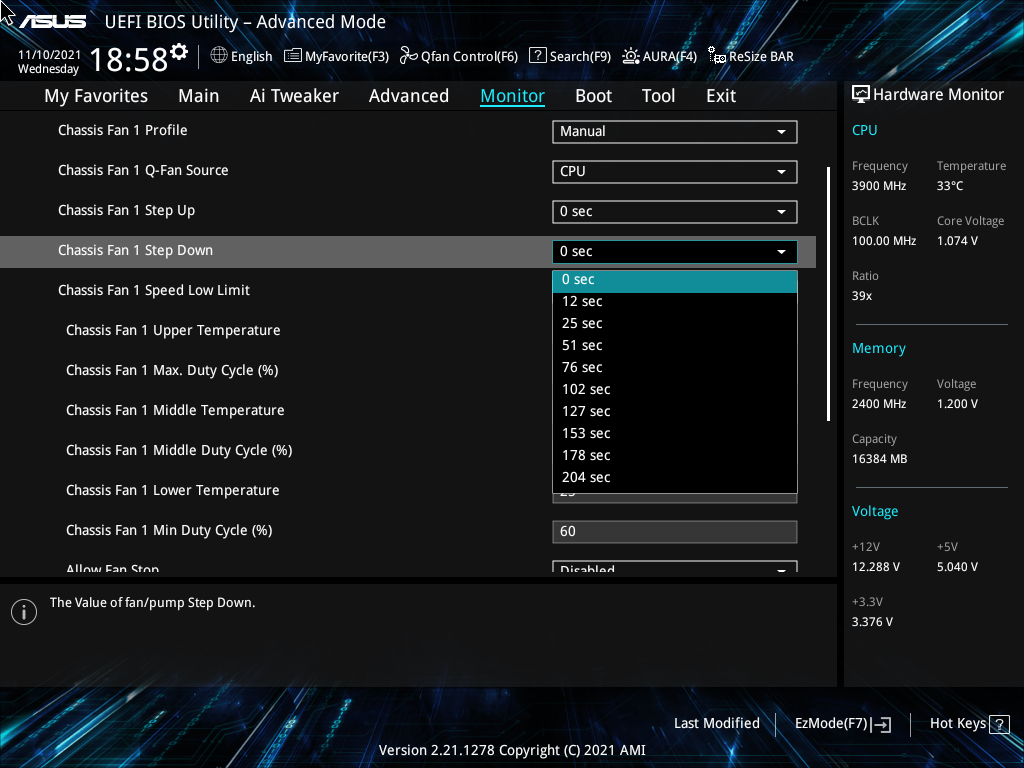Image resolution: width=1024 pixels, height=768 pixels.
Task: Select the Monitor tab
Action: coord(513,96)
